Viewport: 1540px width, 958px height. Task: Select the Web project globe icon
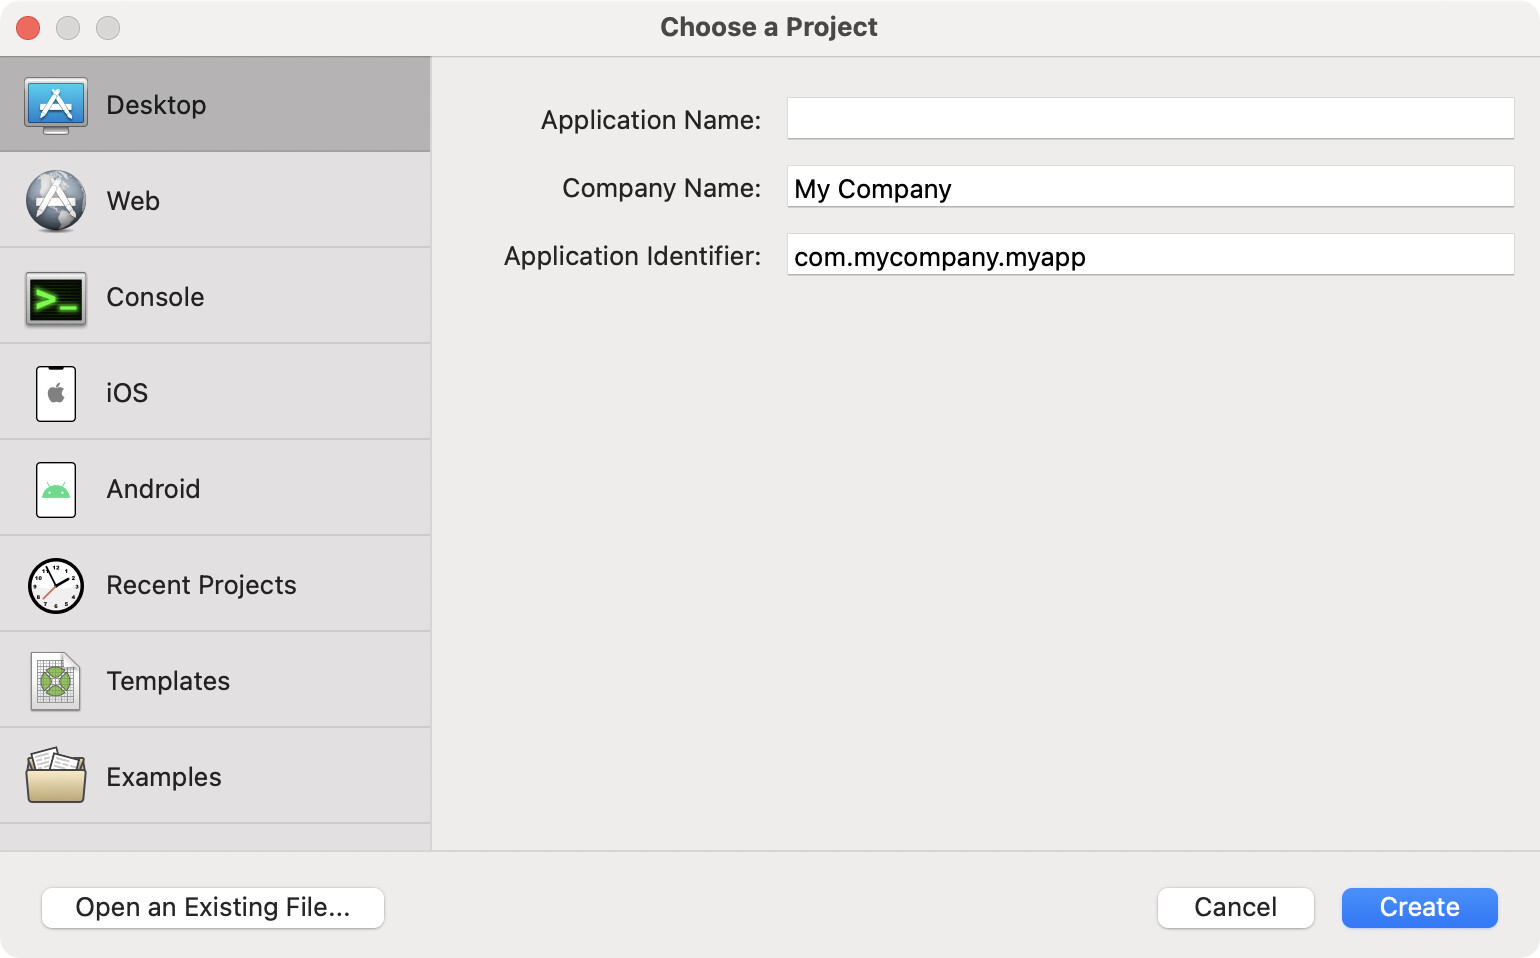[56, 201]
